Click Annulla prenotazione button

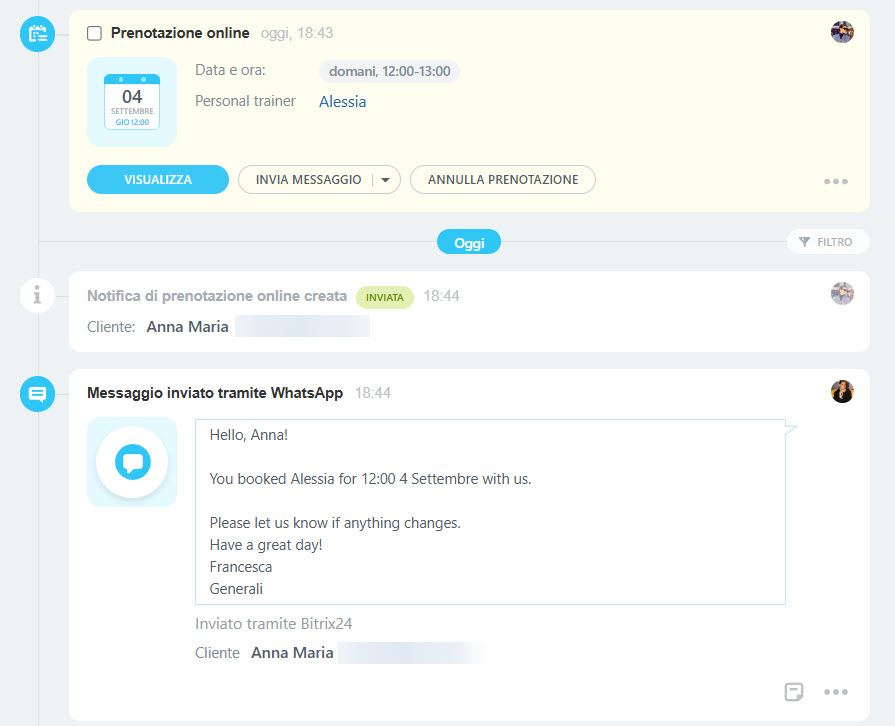coord(503,180)
